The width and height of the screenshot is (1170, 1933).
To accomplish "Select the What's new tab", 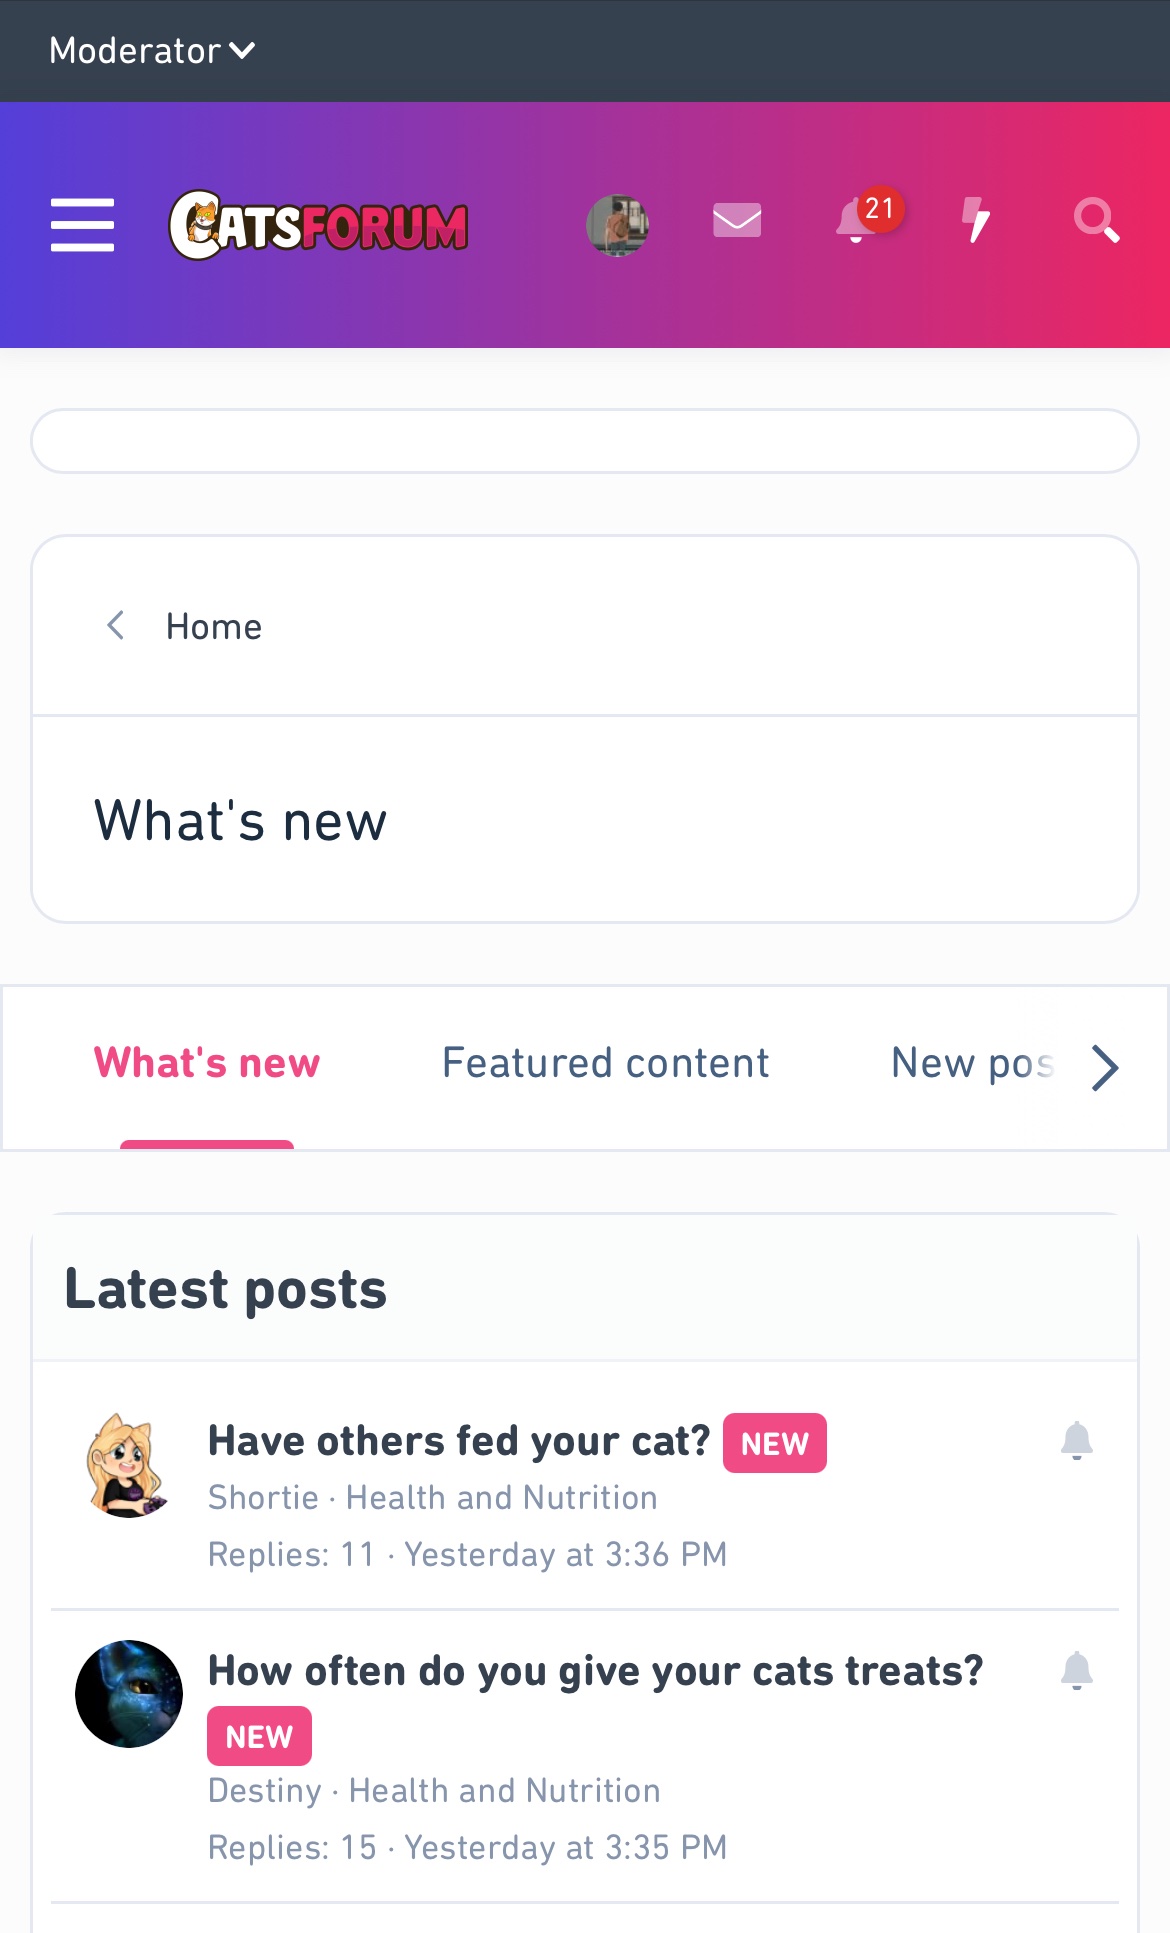I will click(x=207, y=1063).
